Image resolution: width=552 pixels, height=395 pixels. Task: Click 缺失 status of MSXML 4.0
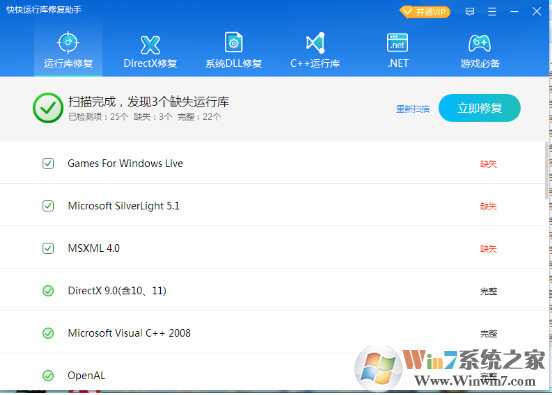point(489,249)
